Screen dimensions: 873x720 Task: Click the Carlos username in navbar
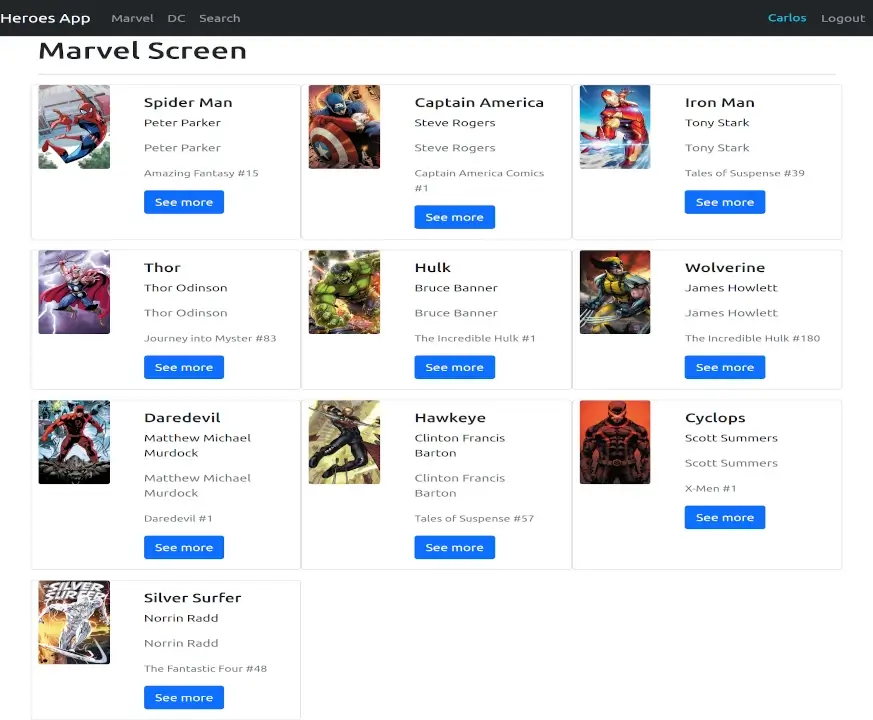pyautogui.click(x=787, y=18)
